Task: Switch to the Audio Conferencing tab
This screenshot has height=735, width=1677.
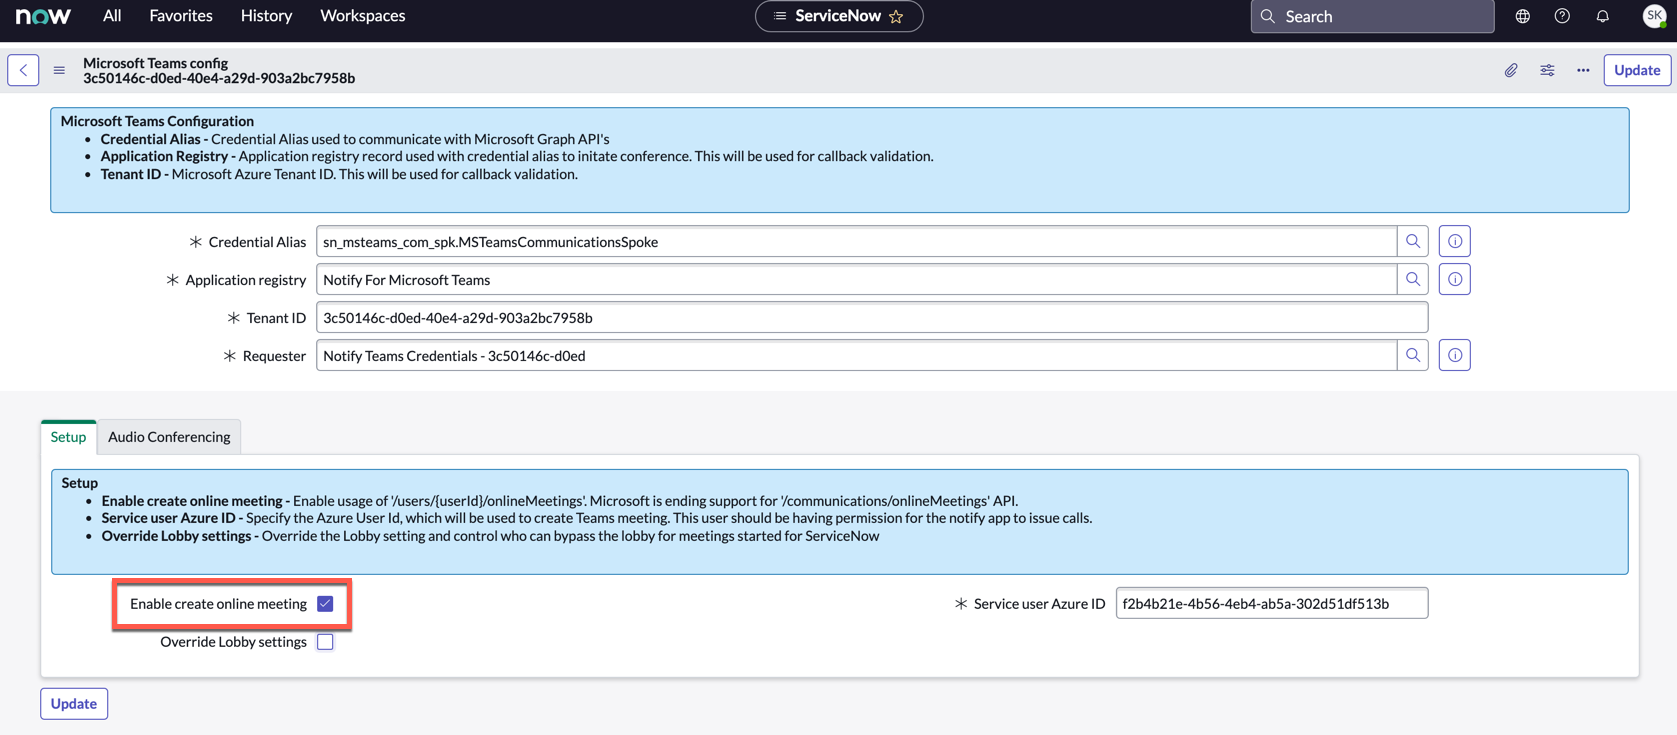Action: pyautogui.click(x=169, y=437)
